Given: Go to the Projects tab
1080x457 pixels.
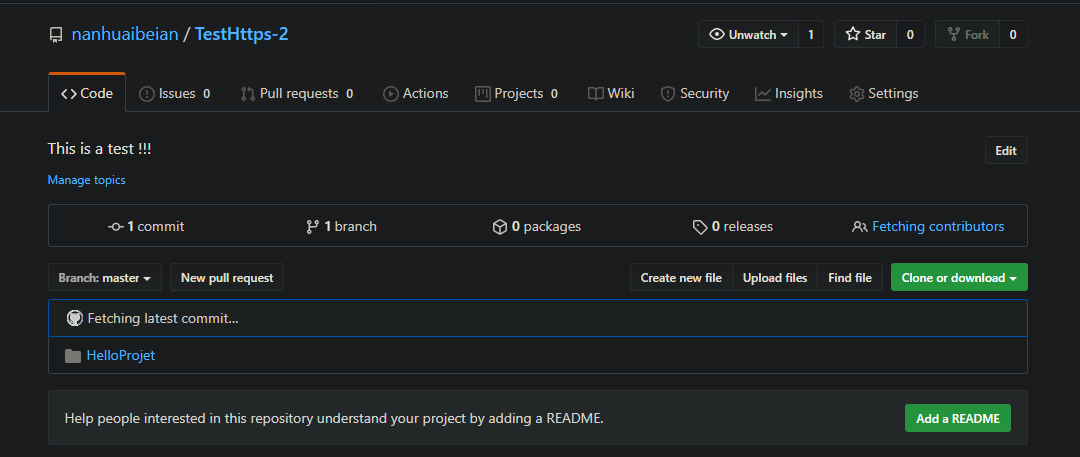Looking at the screenshot, I should pyautogui.click(x=517, y=94).
